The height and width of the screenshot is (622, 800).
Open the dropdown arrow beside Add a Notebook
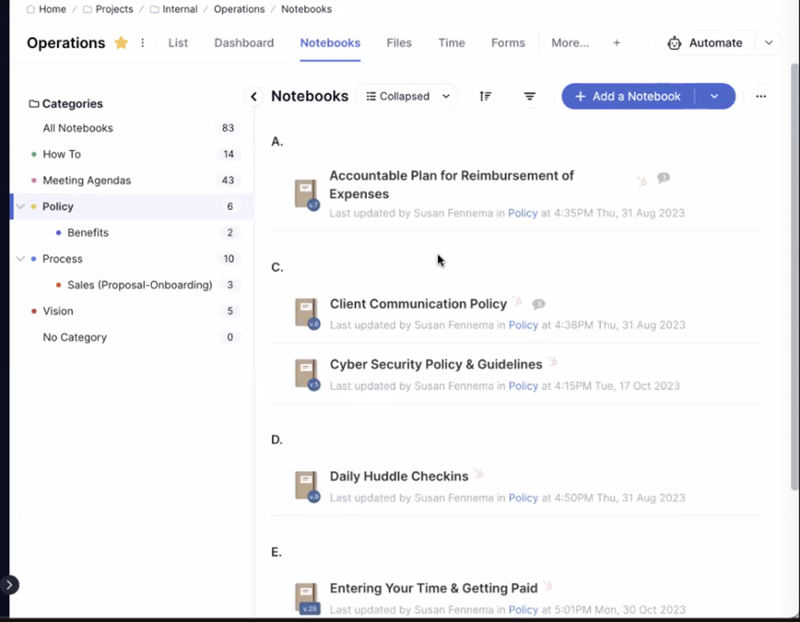tap(714, 96)
